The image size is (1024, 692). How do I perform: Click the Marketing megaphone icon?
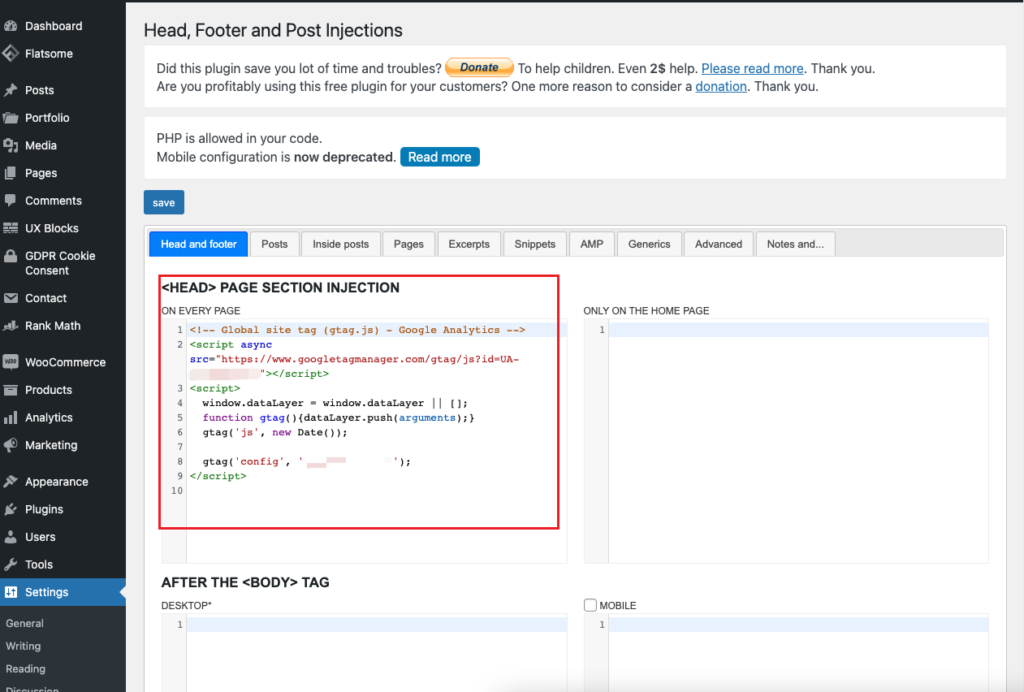pyautogui.click(x=10, y=445)
